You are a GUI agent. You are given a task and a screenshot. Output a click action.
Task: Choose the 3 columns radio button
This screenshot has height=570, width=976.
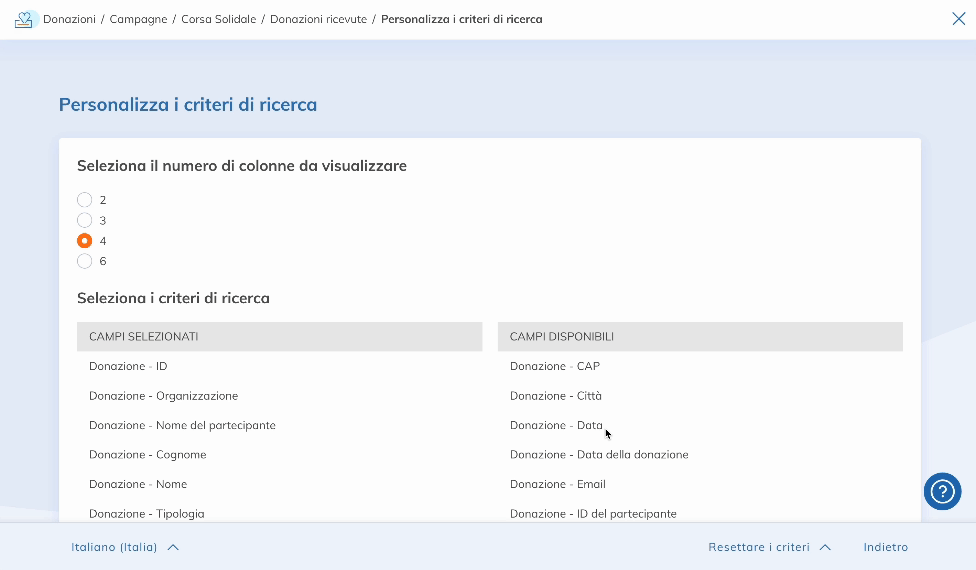(85, 220)
